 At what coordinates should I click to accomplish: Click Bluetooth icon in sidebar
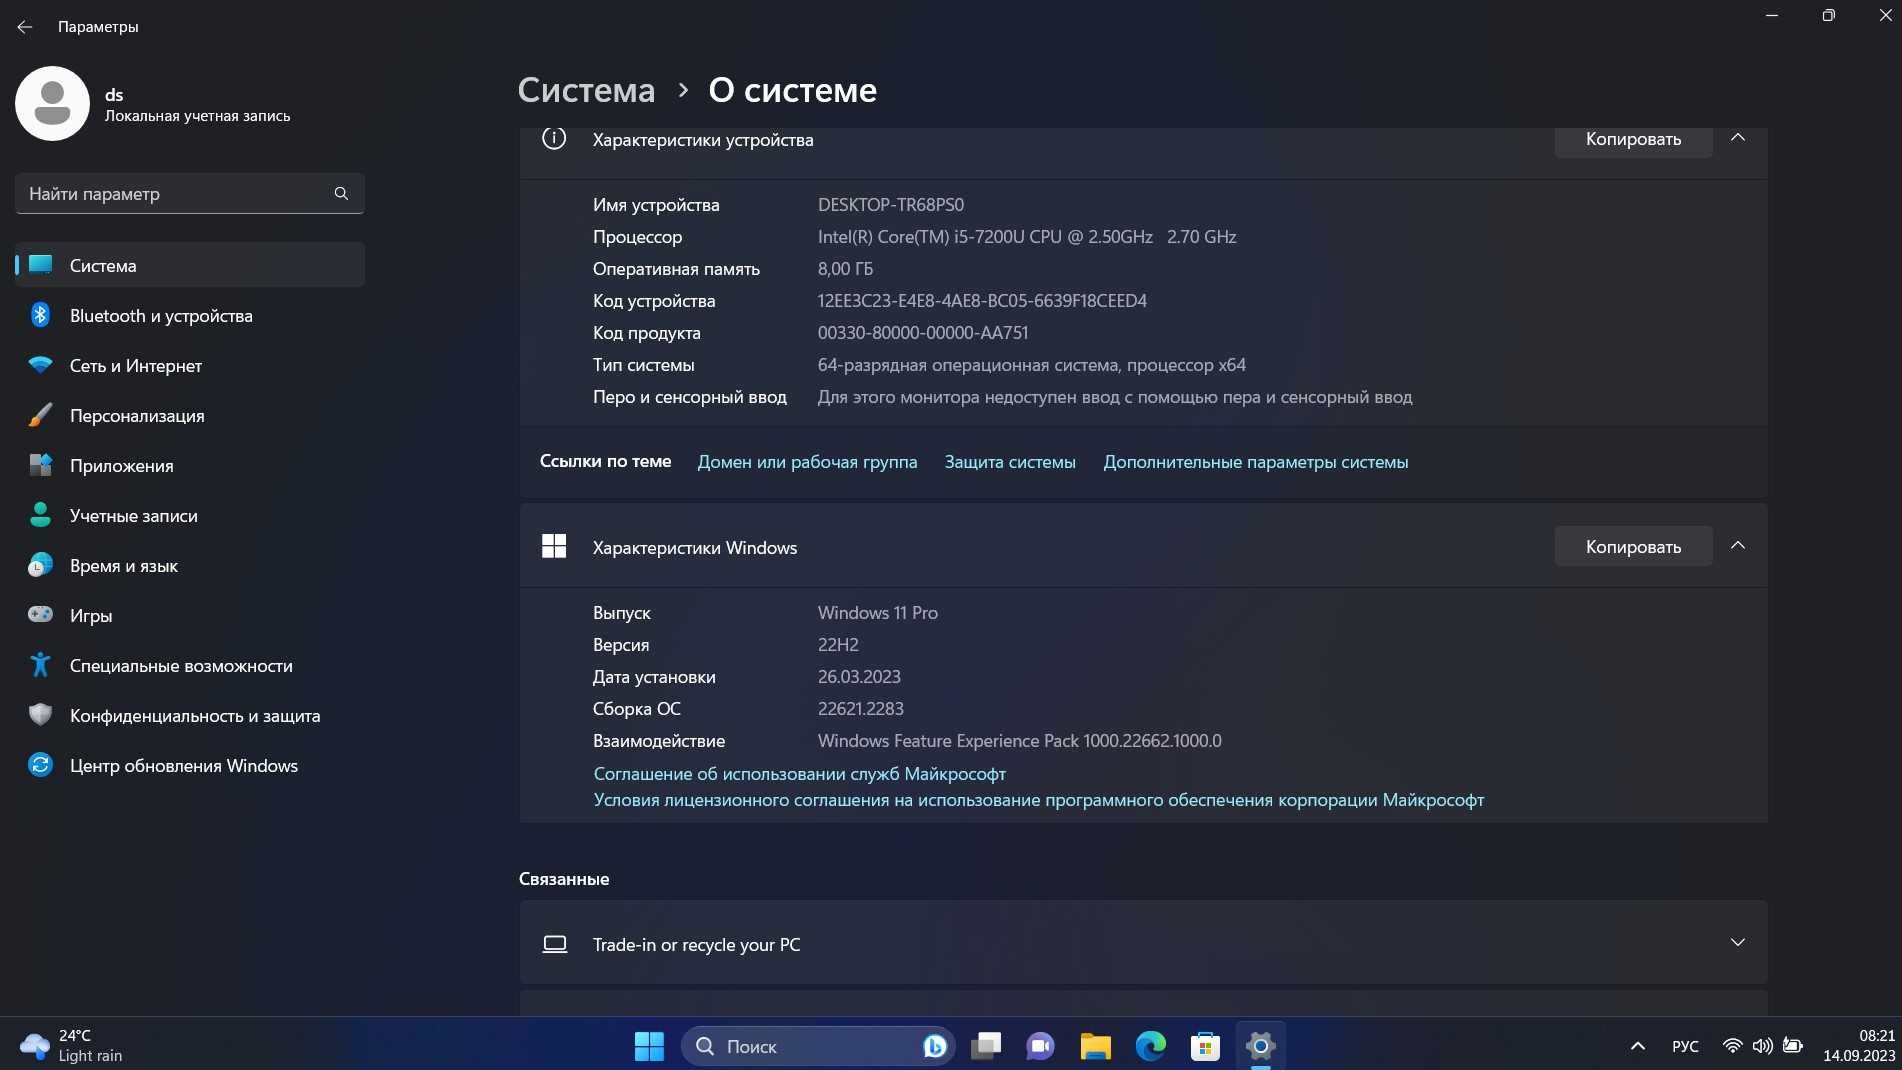(40, 315)
